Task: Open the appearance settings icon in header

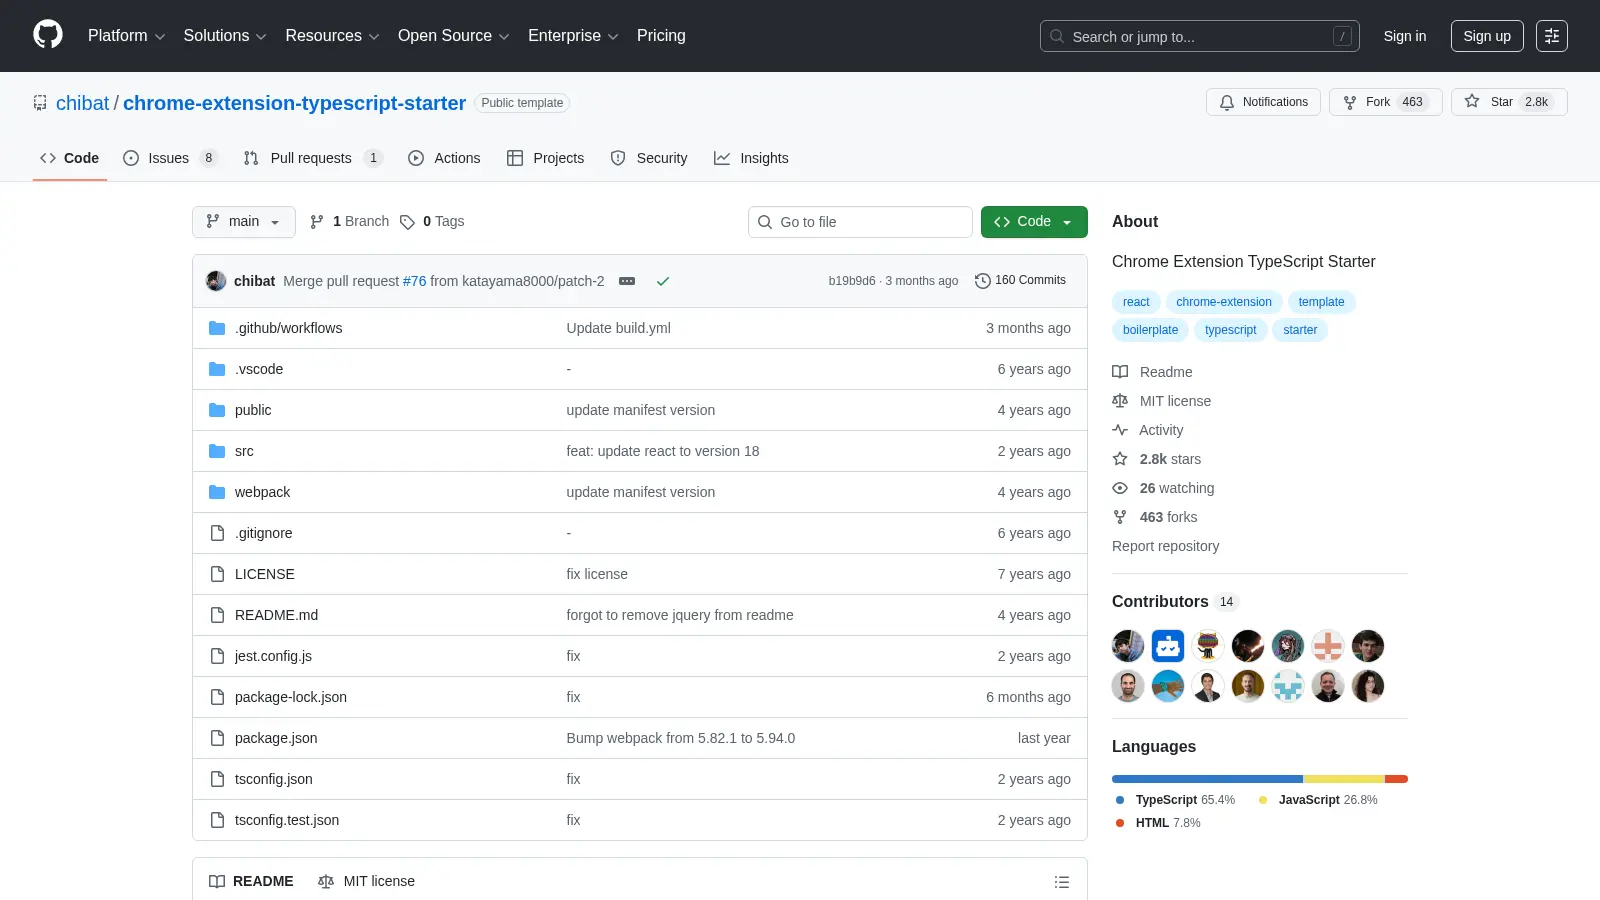Action: (x=1552, y=36)
